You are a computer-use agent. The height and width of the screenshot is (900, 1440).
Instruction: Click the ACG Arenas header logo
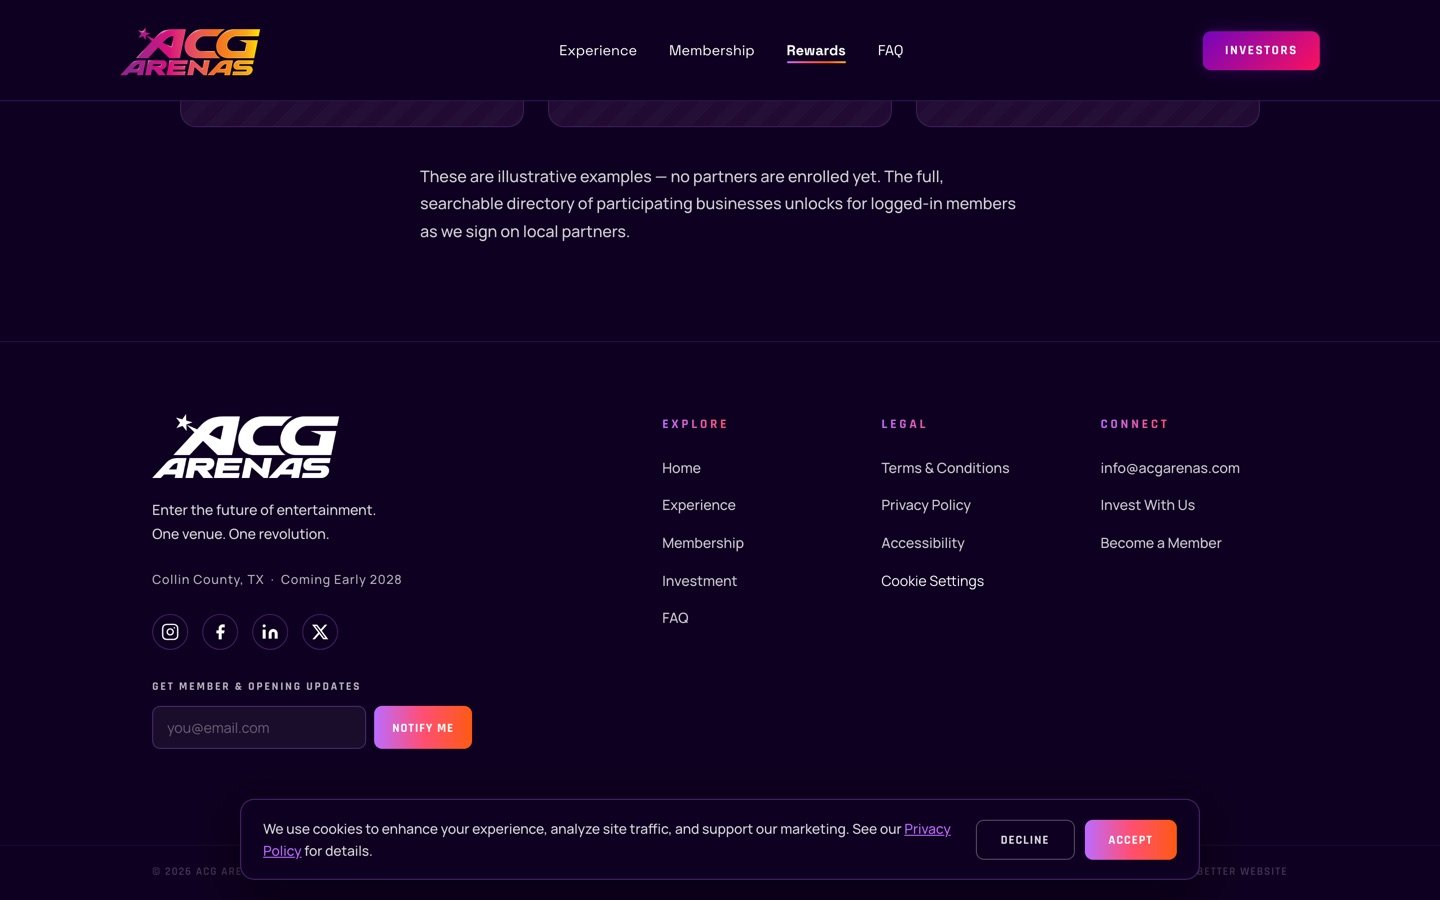[190, 51]
